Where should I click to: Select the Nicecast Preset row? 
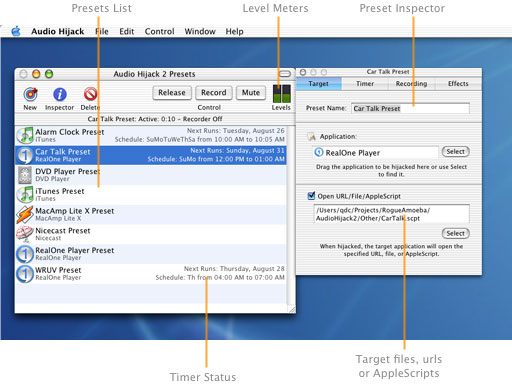tap(151, 234)
